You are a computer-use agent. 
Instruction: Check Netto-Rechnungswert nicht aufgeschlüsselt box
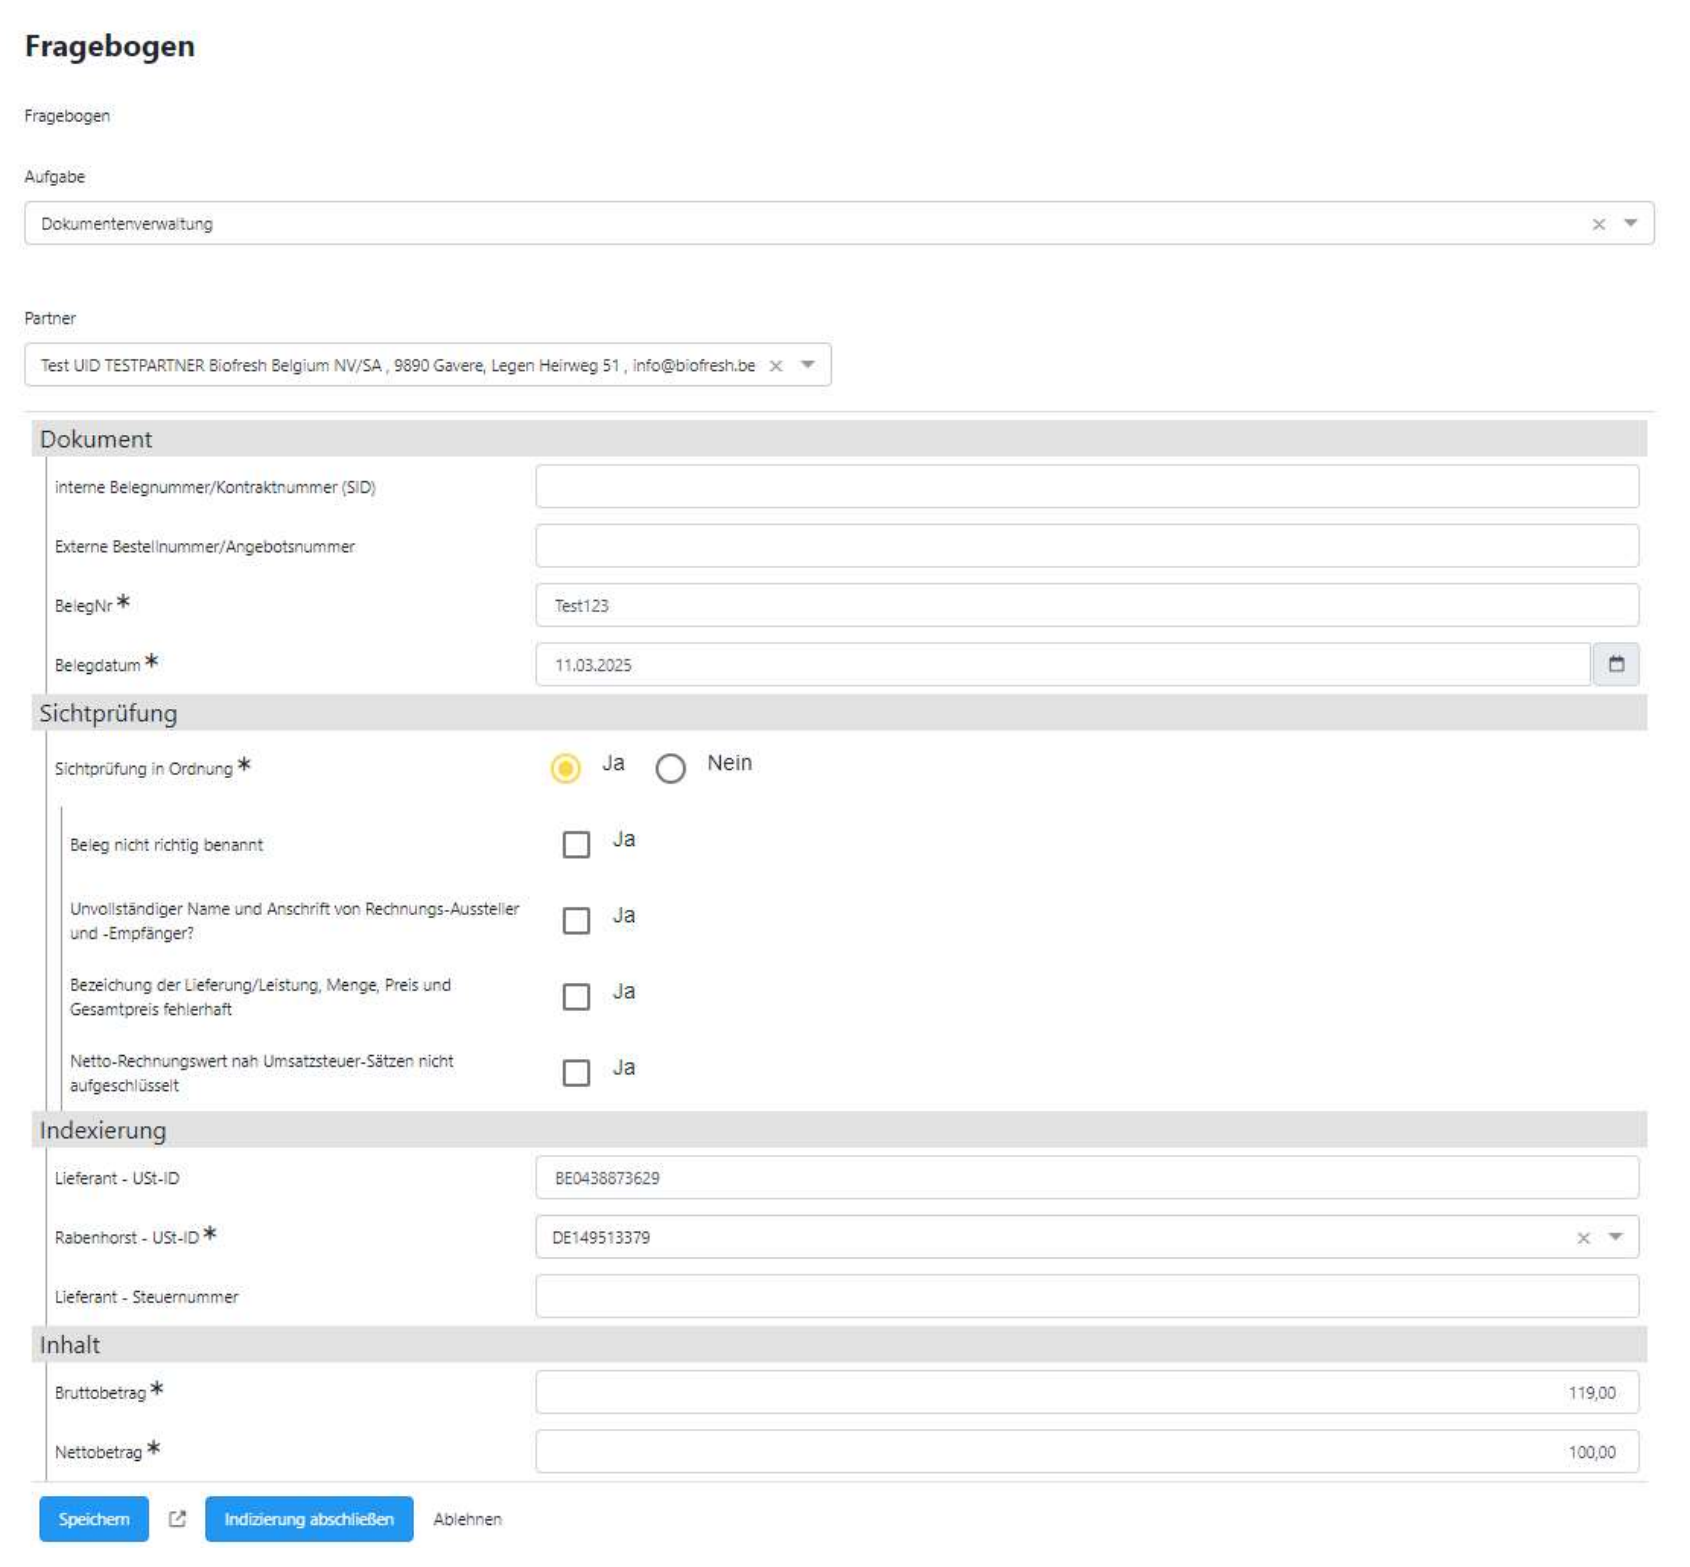pyautogui.click(x=576, y=1072)
